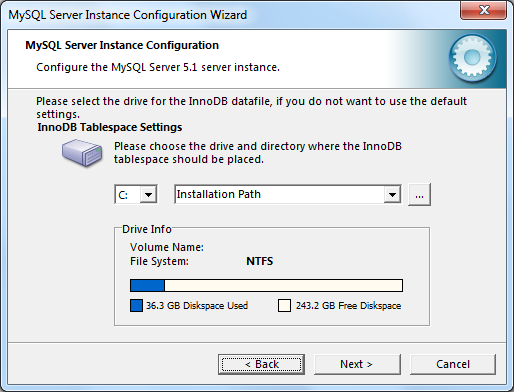This screenshot has height=392, width=514.
Task: Click the 'Volume Name:' label
Action: coord(167,247)
